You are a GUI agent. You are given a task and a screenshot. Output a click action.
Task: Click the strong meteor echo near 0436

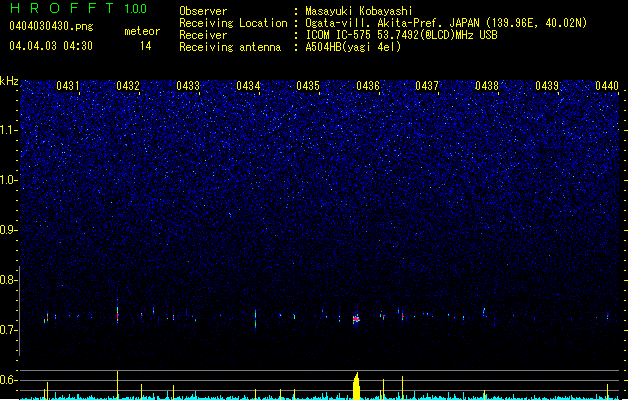click(x=356, y=319)
